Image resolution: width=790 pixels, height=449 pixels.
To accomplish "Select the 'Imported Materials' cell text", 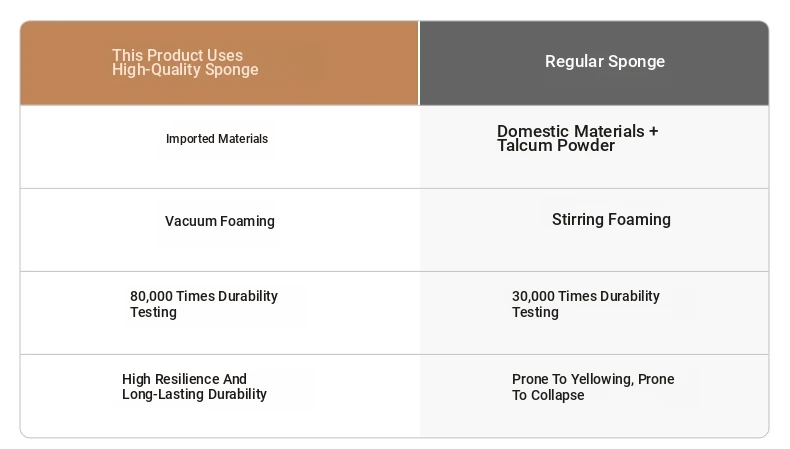I will point(217,139).
